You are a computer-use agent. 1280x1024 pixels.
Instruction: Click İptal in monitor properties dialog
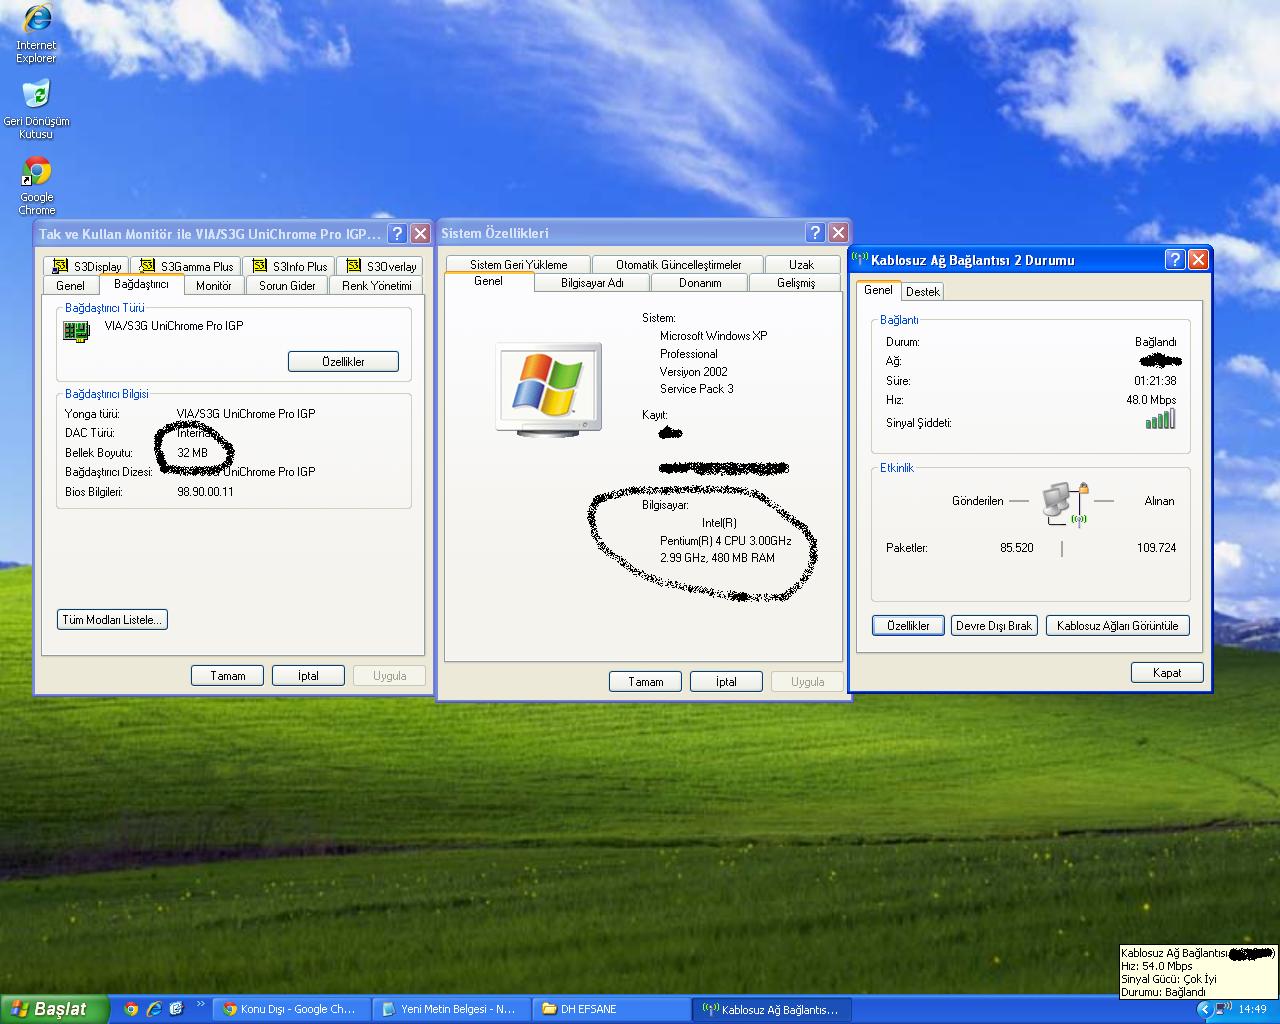(x=308, y=676)
